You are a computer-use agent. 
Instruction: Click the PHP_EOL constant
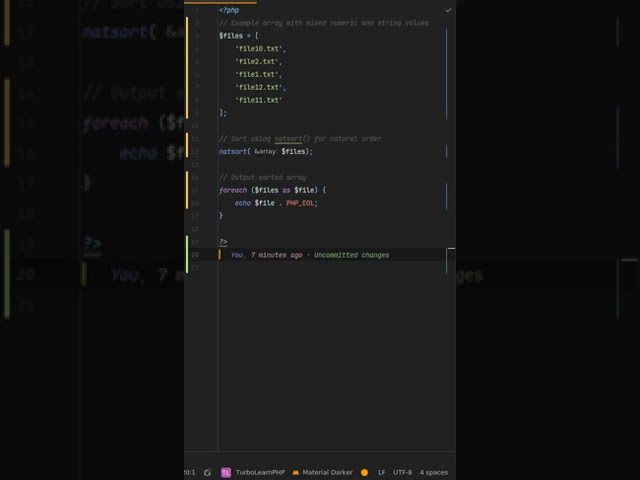(x=300, y=203)
